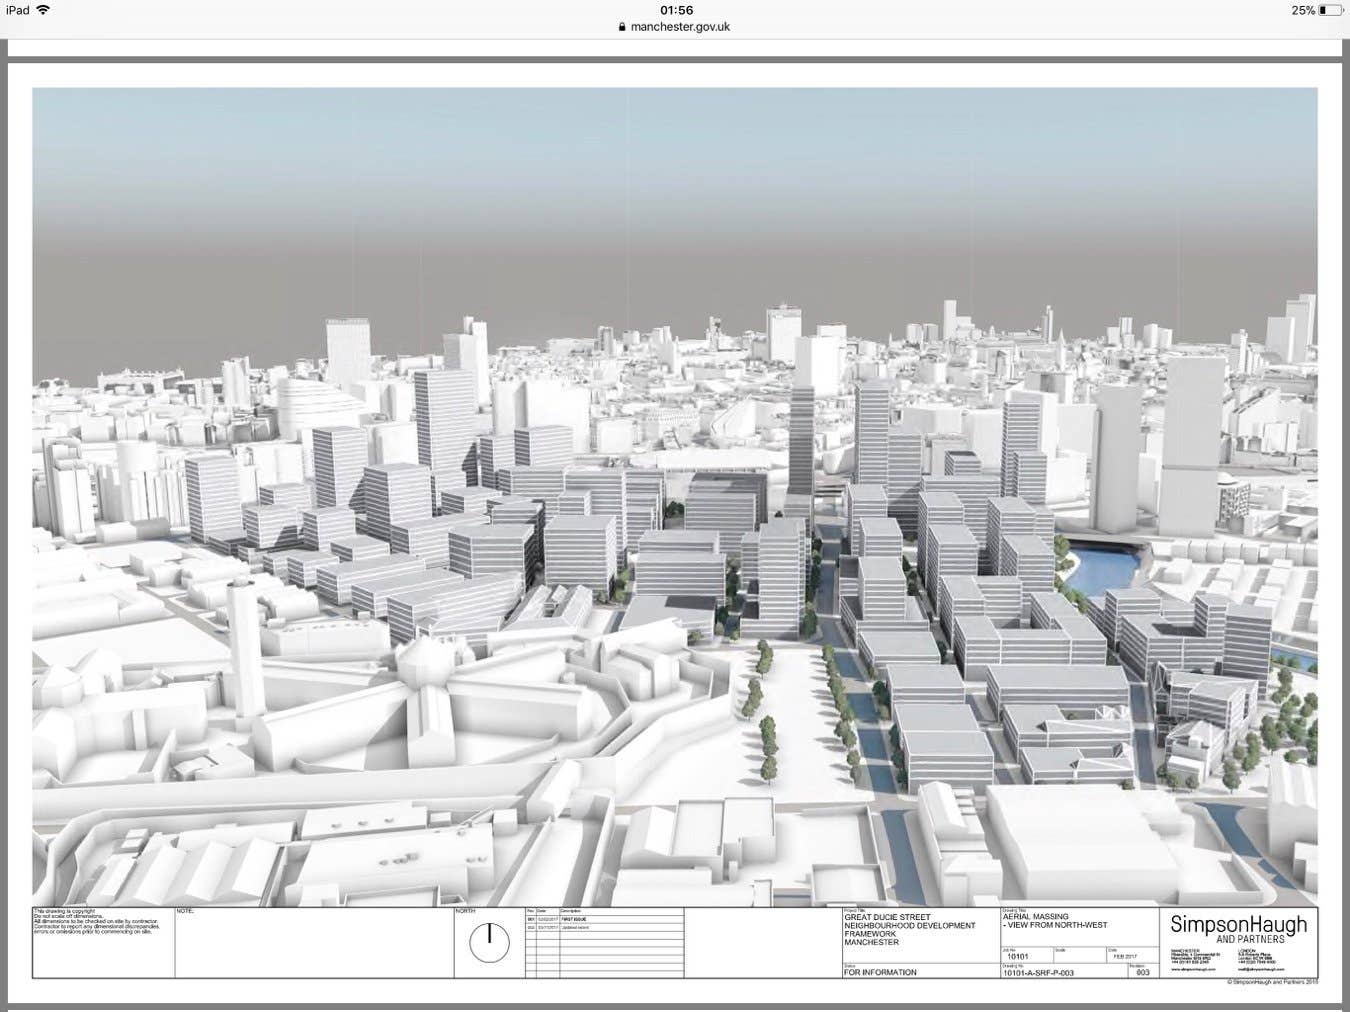Tap the iPad label in status bar
Image resolution: width=1350 pixels, height=1012 pixels.
(17, 10)
